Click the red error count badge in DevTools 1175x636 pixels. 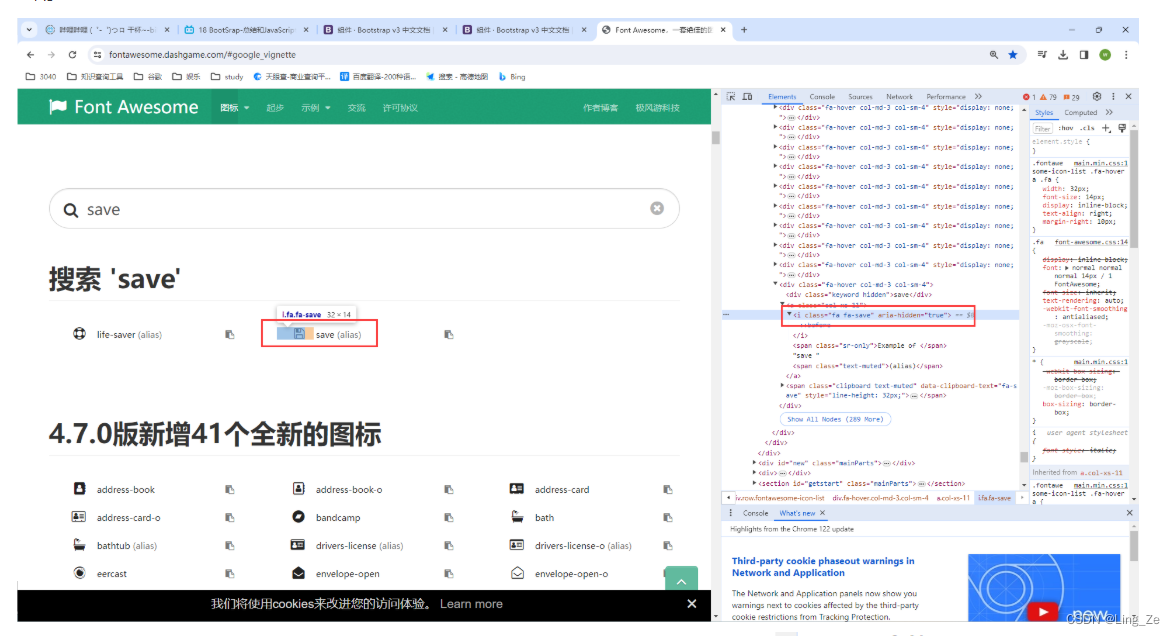pyautogui.click(x=1029, y=97)
